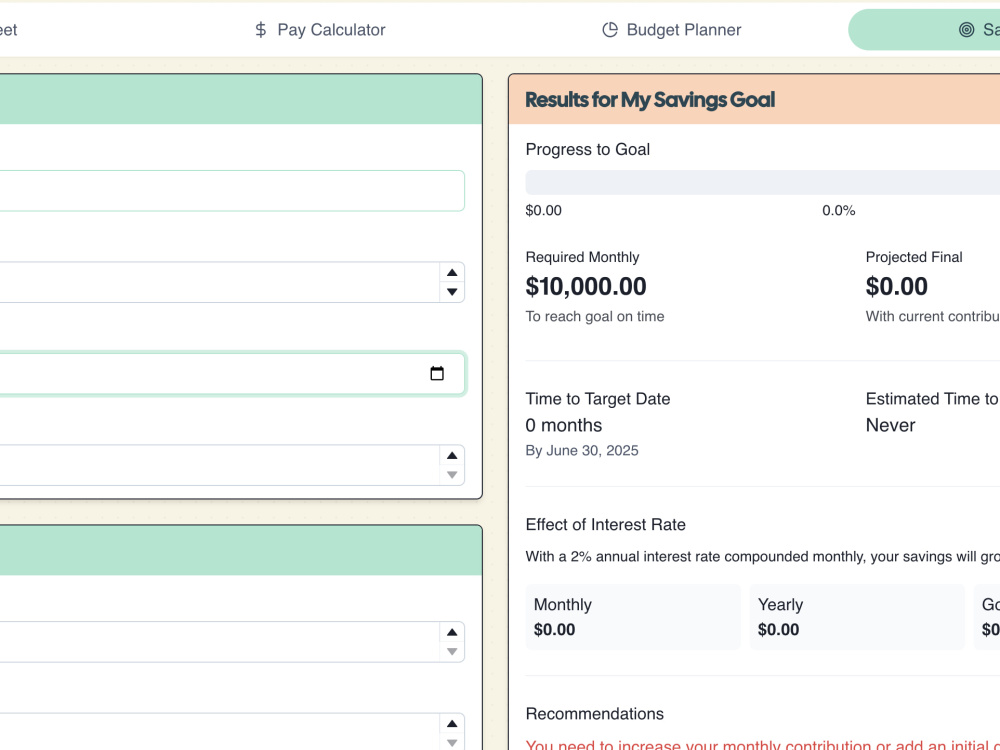Select the Monthly interest card
Viewport: 1000px width, 750px height.
click(x=633, y=617)
